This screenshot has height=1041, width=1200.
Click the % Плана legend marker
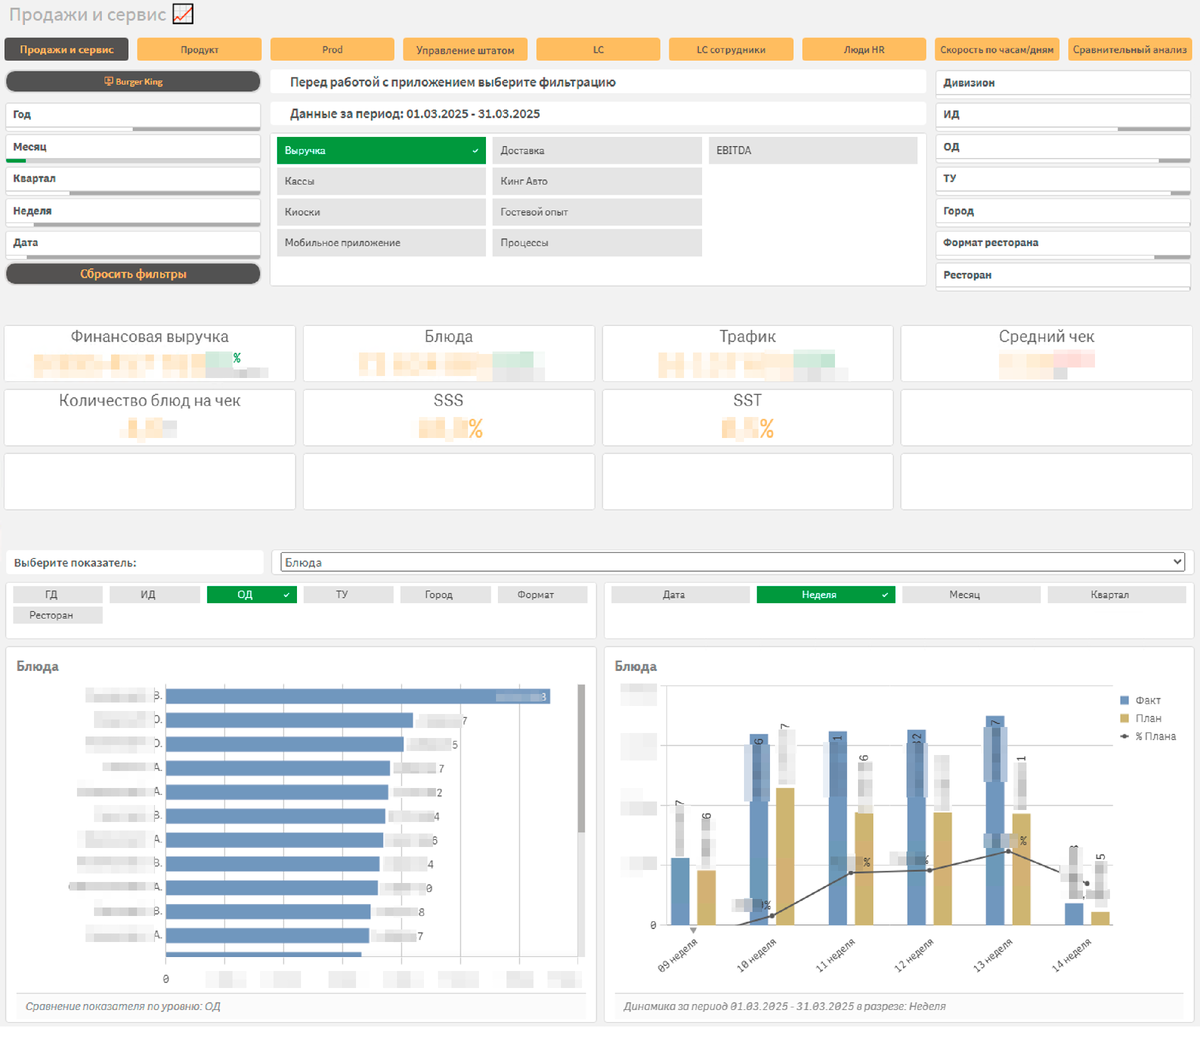[1125, 736]
